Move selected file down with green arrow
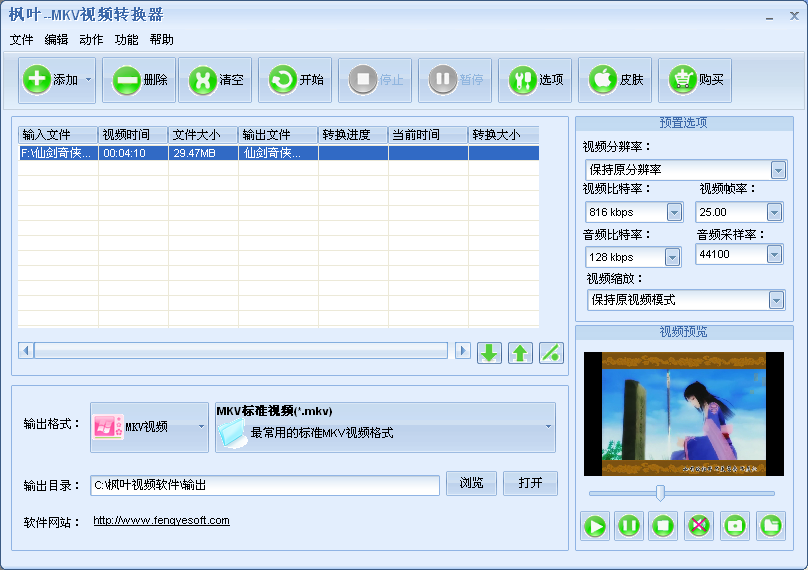 489,352
